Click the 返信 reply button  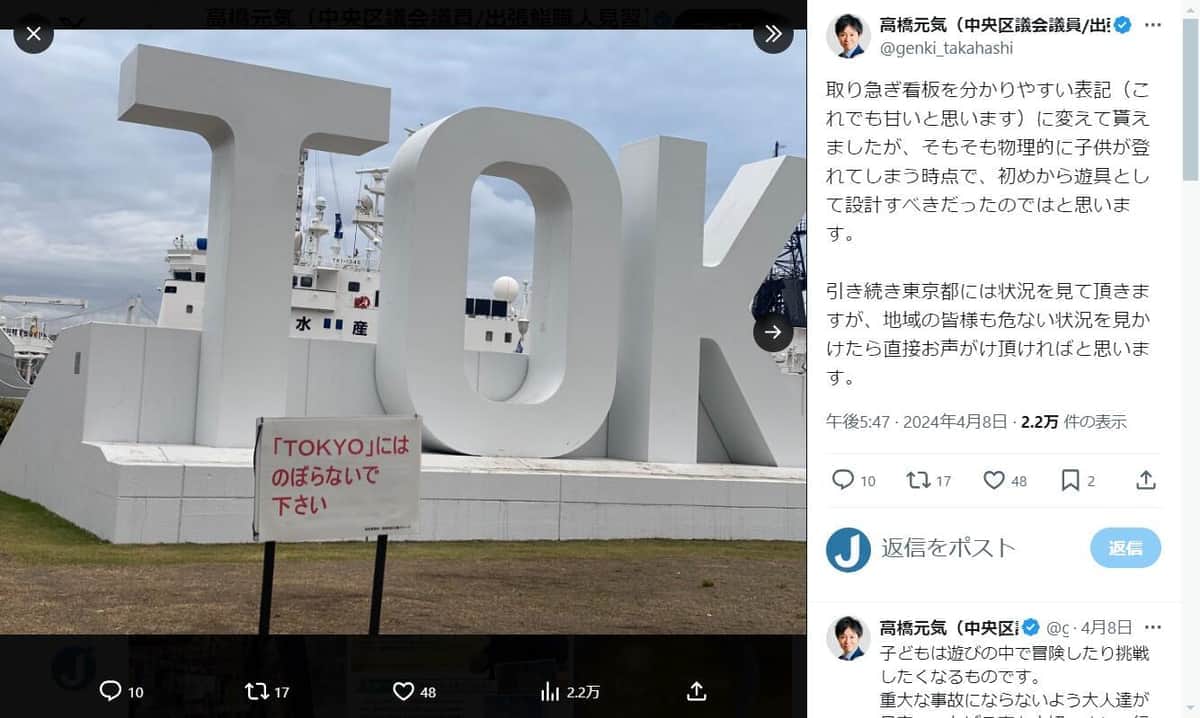pyautogui.click(x=1125, y=548)
